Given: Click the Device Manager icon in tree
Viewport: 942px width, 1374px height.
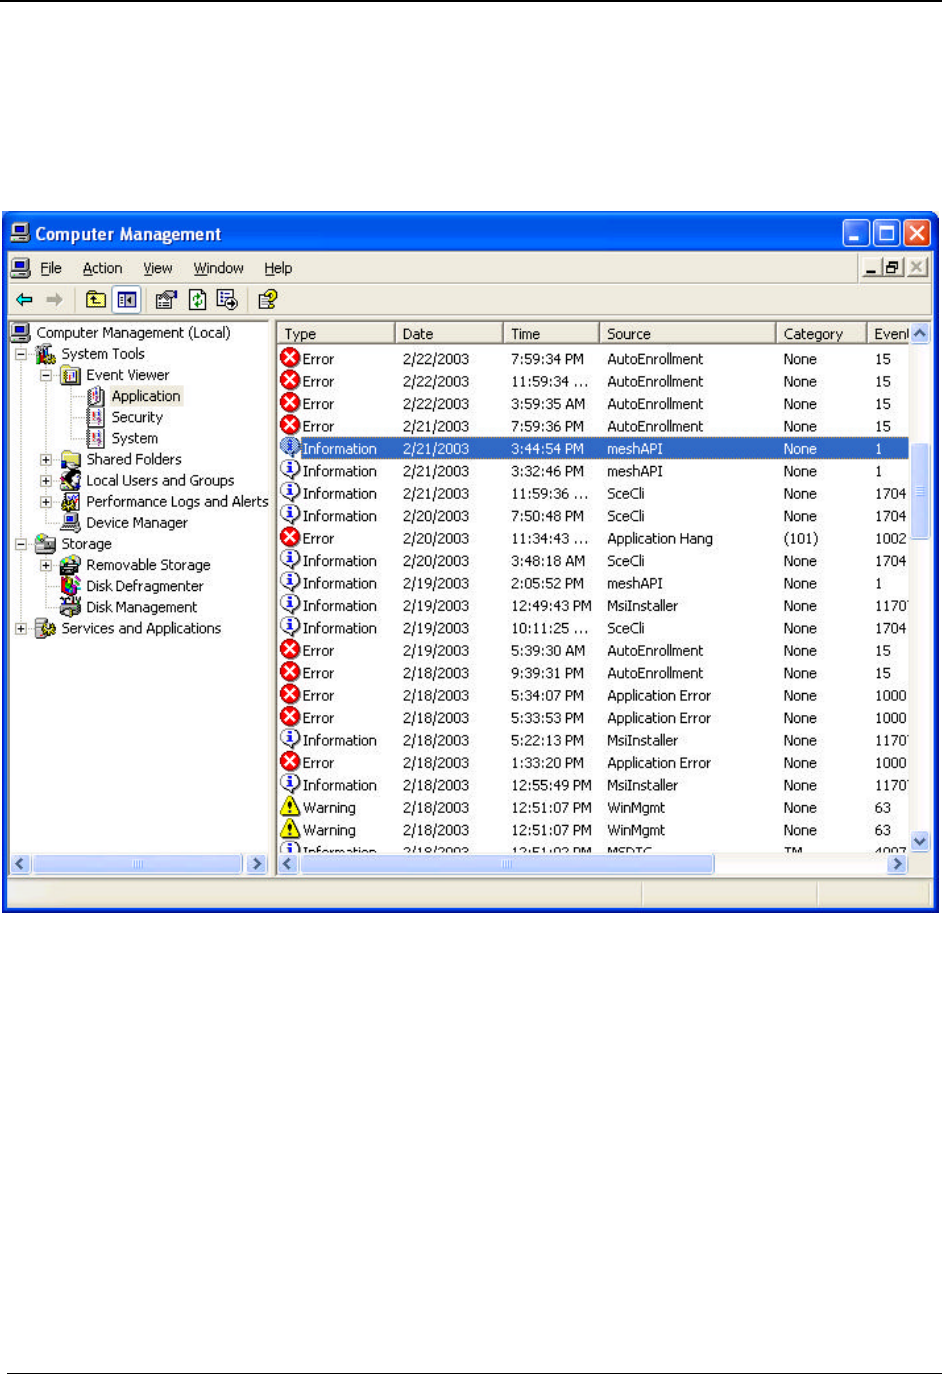Looking at the screenshot, I should click(71, 522).
